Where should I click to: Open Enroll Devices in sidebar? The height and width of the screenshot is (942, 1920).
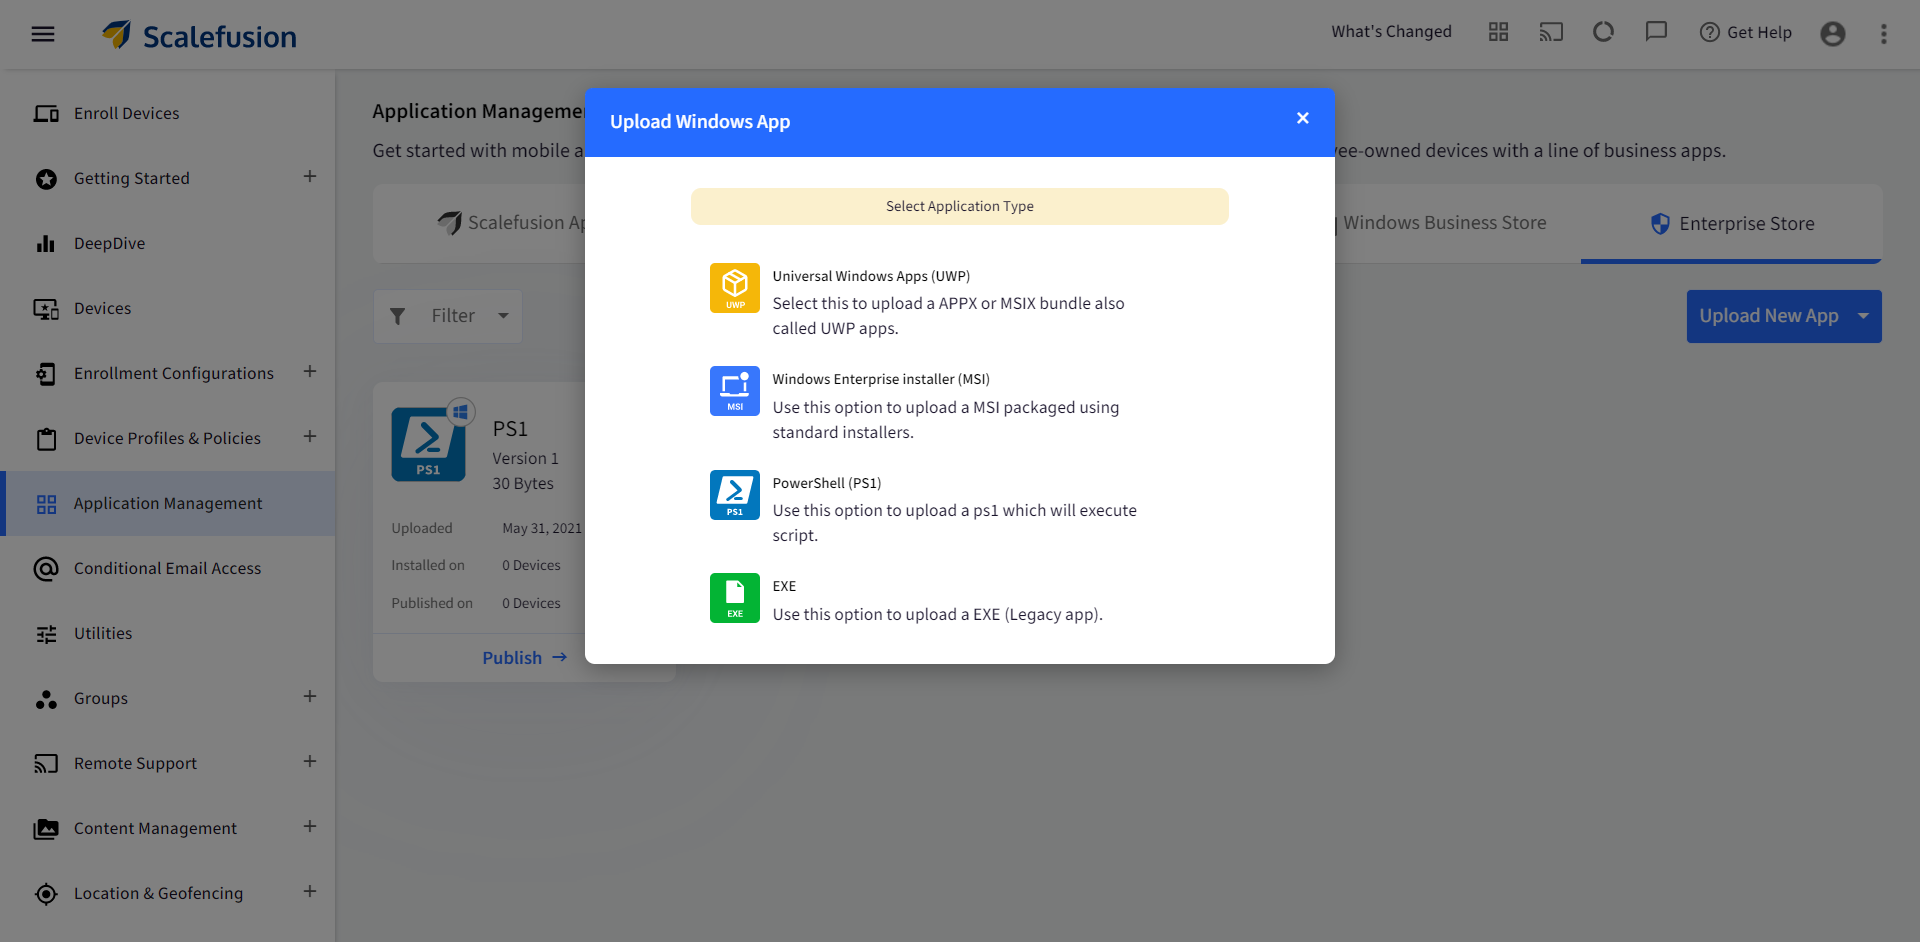coord(167,113)
